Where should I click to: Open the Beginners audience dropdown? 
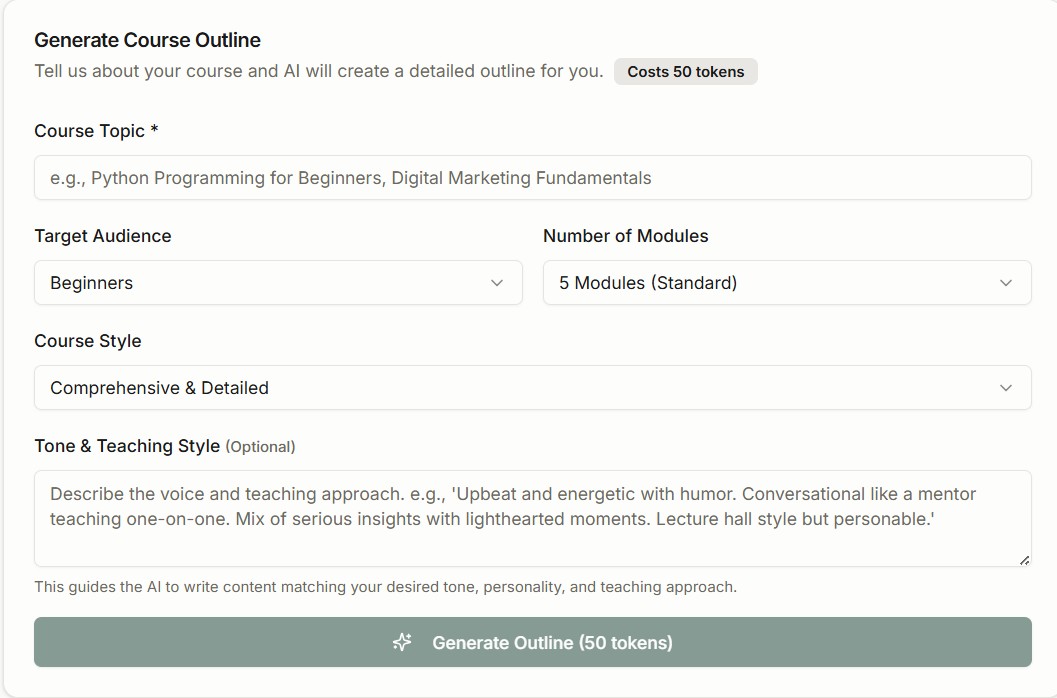[278, 283]
